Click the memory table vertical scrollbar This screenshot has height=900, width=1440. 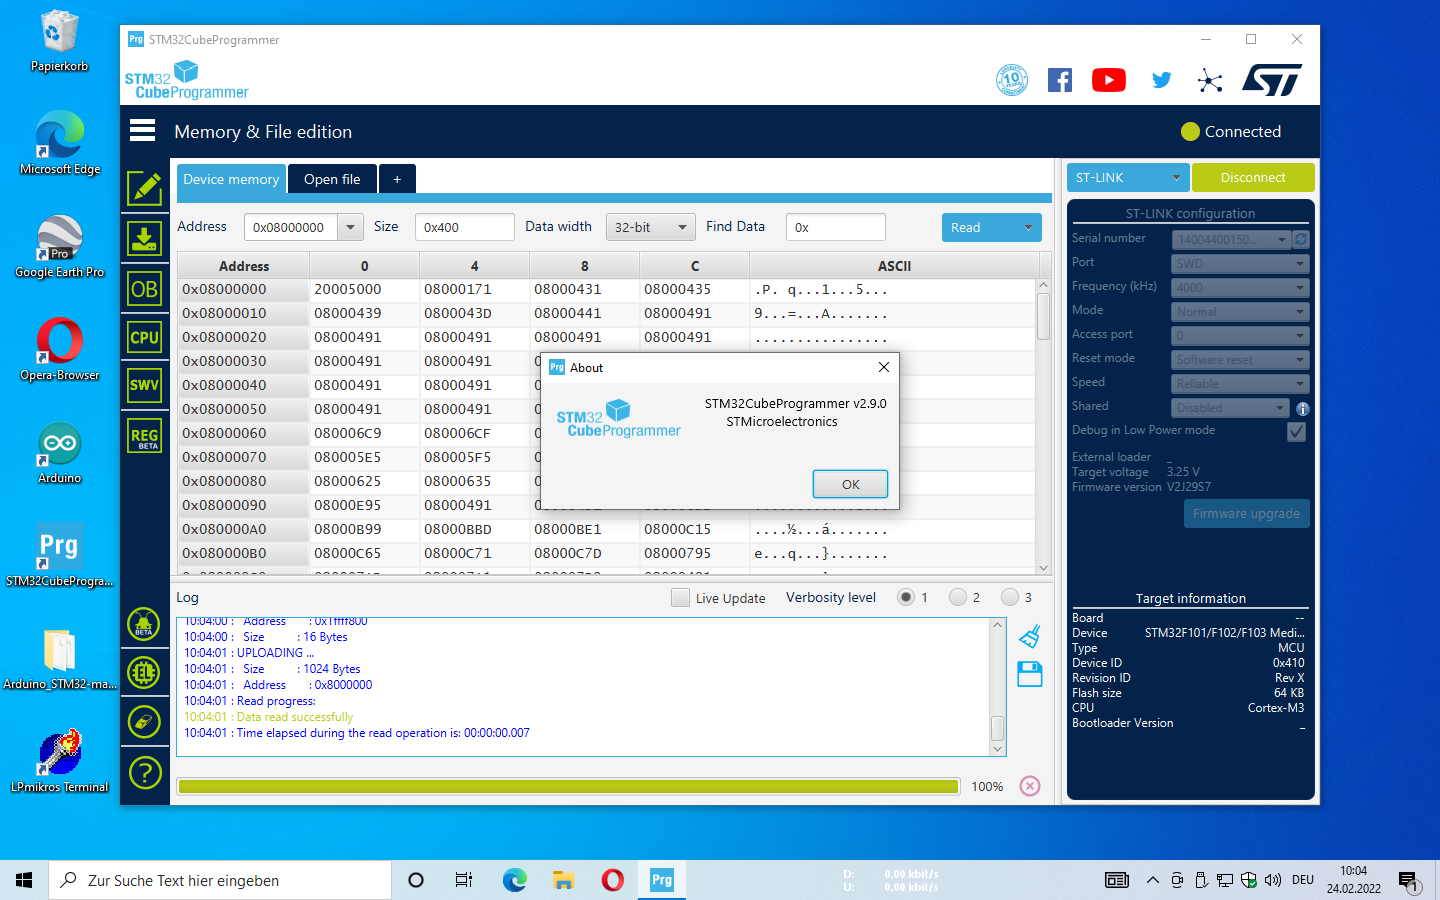coord(1043,426)
